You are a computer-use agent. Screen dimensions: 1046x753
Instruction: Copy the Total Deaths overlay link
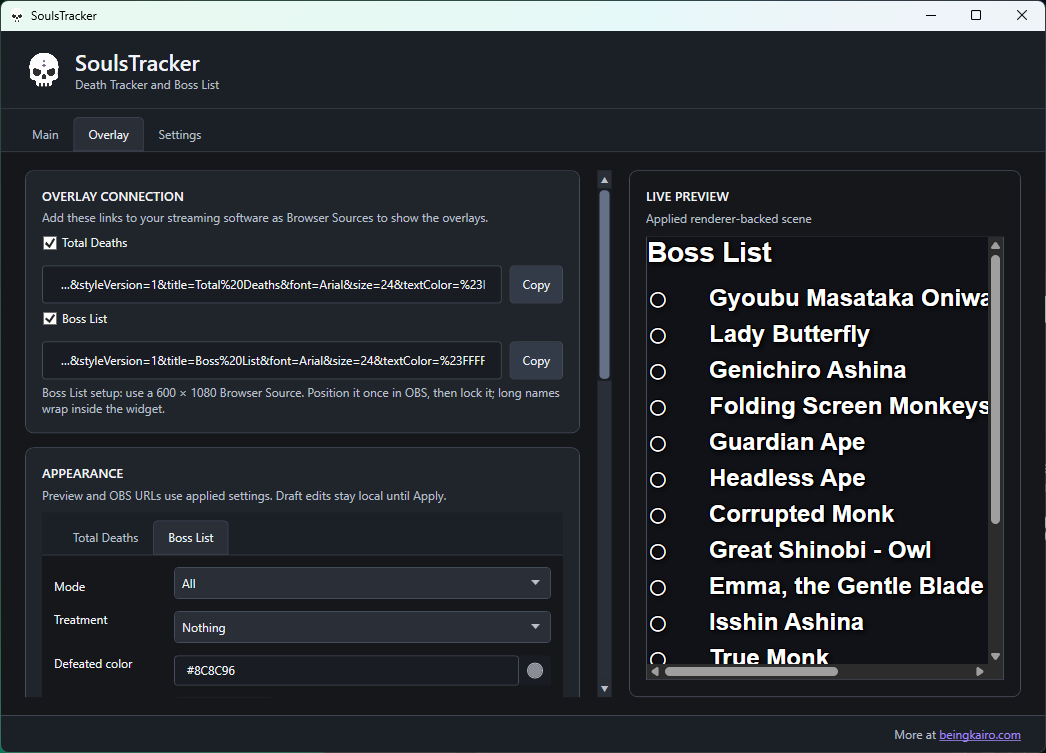click(x=536, y=285)
